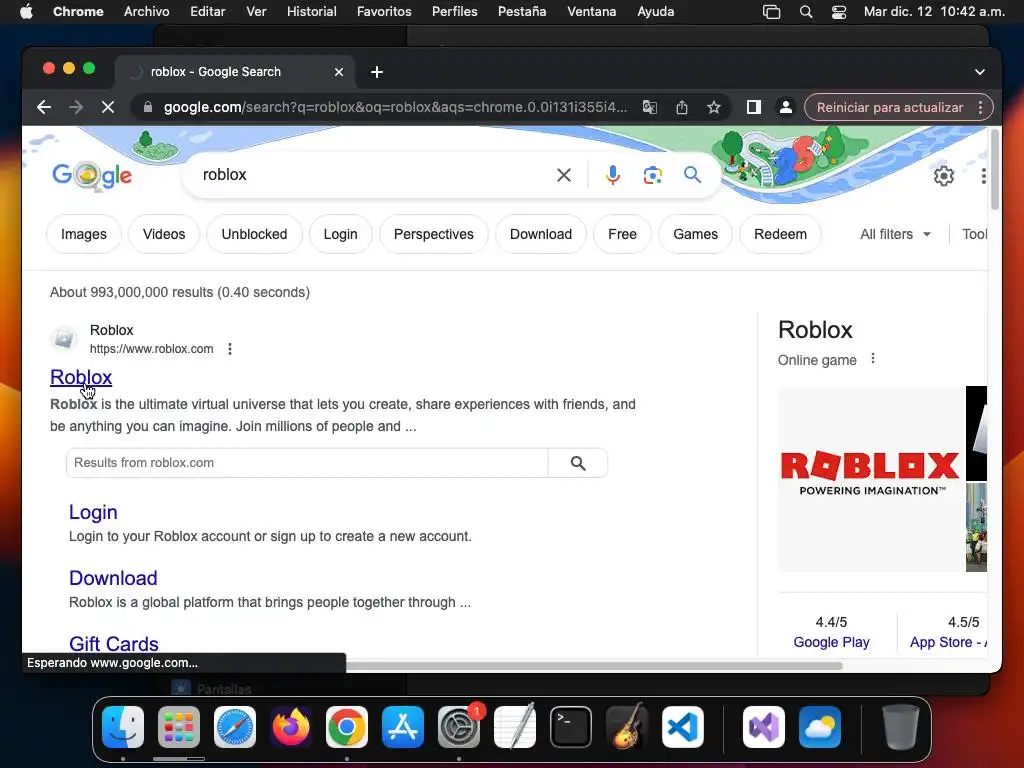The height and width of the screenshot is (768, 1024).
Task: Launch Visual Studio Code from the Dock
Action: [682, 727]
